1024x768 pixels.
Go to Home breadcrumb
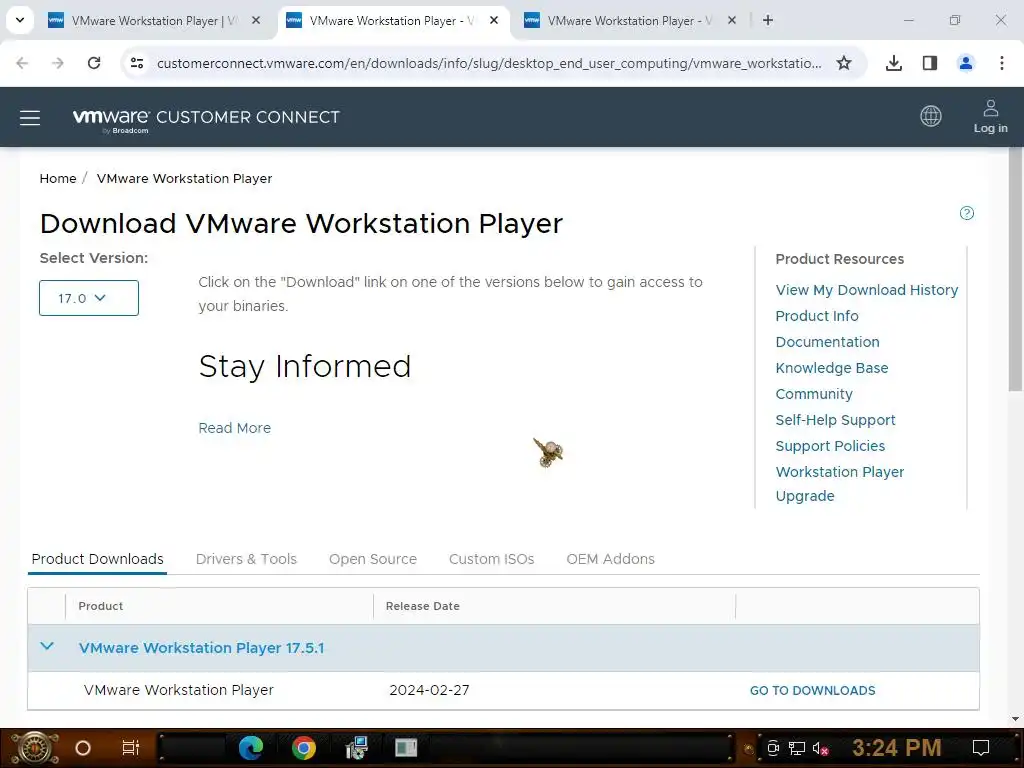[x=57, y=178]
